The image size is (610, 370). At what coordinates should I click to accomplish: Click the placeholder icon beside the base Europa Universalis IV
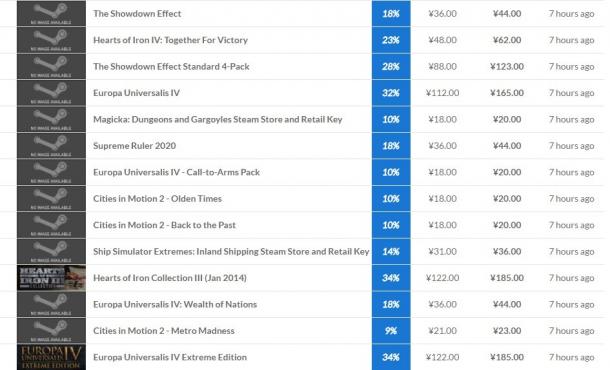tap(51, 93)
